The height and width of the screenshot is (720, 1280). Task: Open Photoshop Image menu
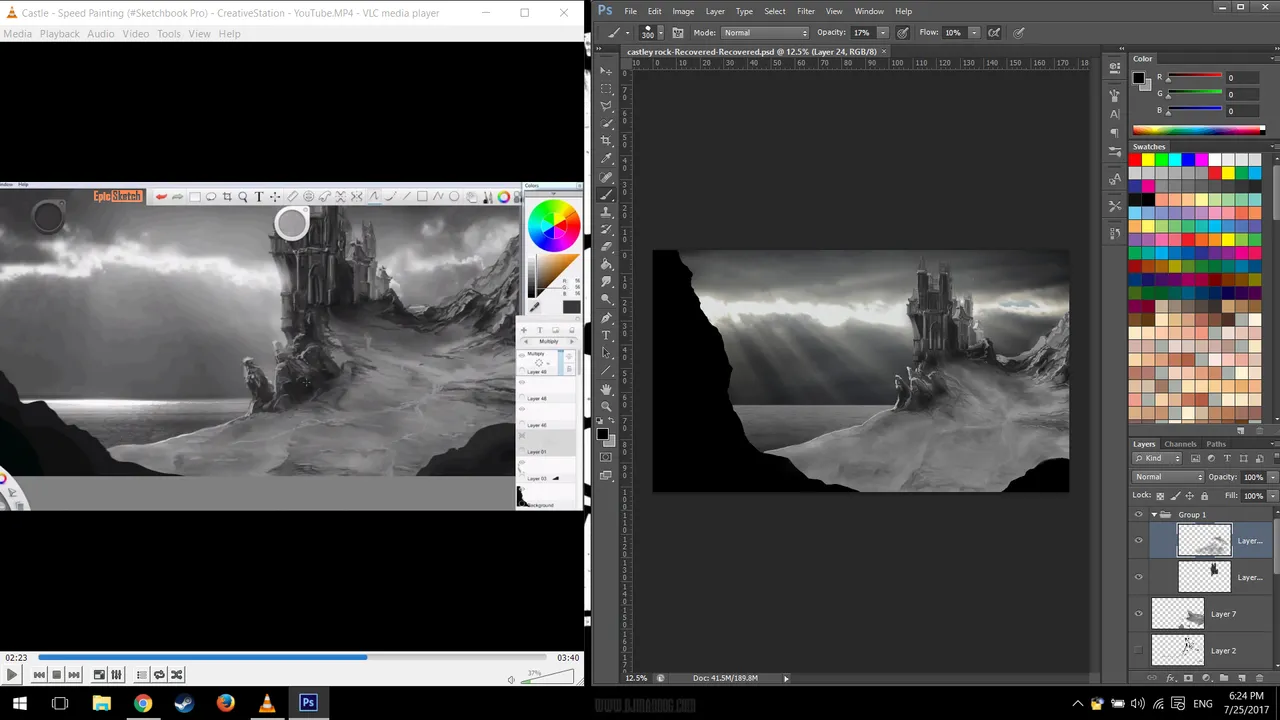(x=683, y=11)
